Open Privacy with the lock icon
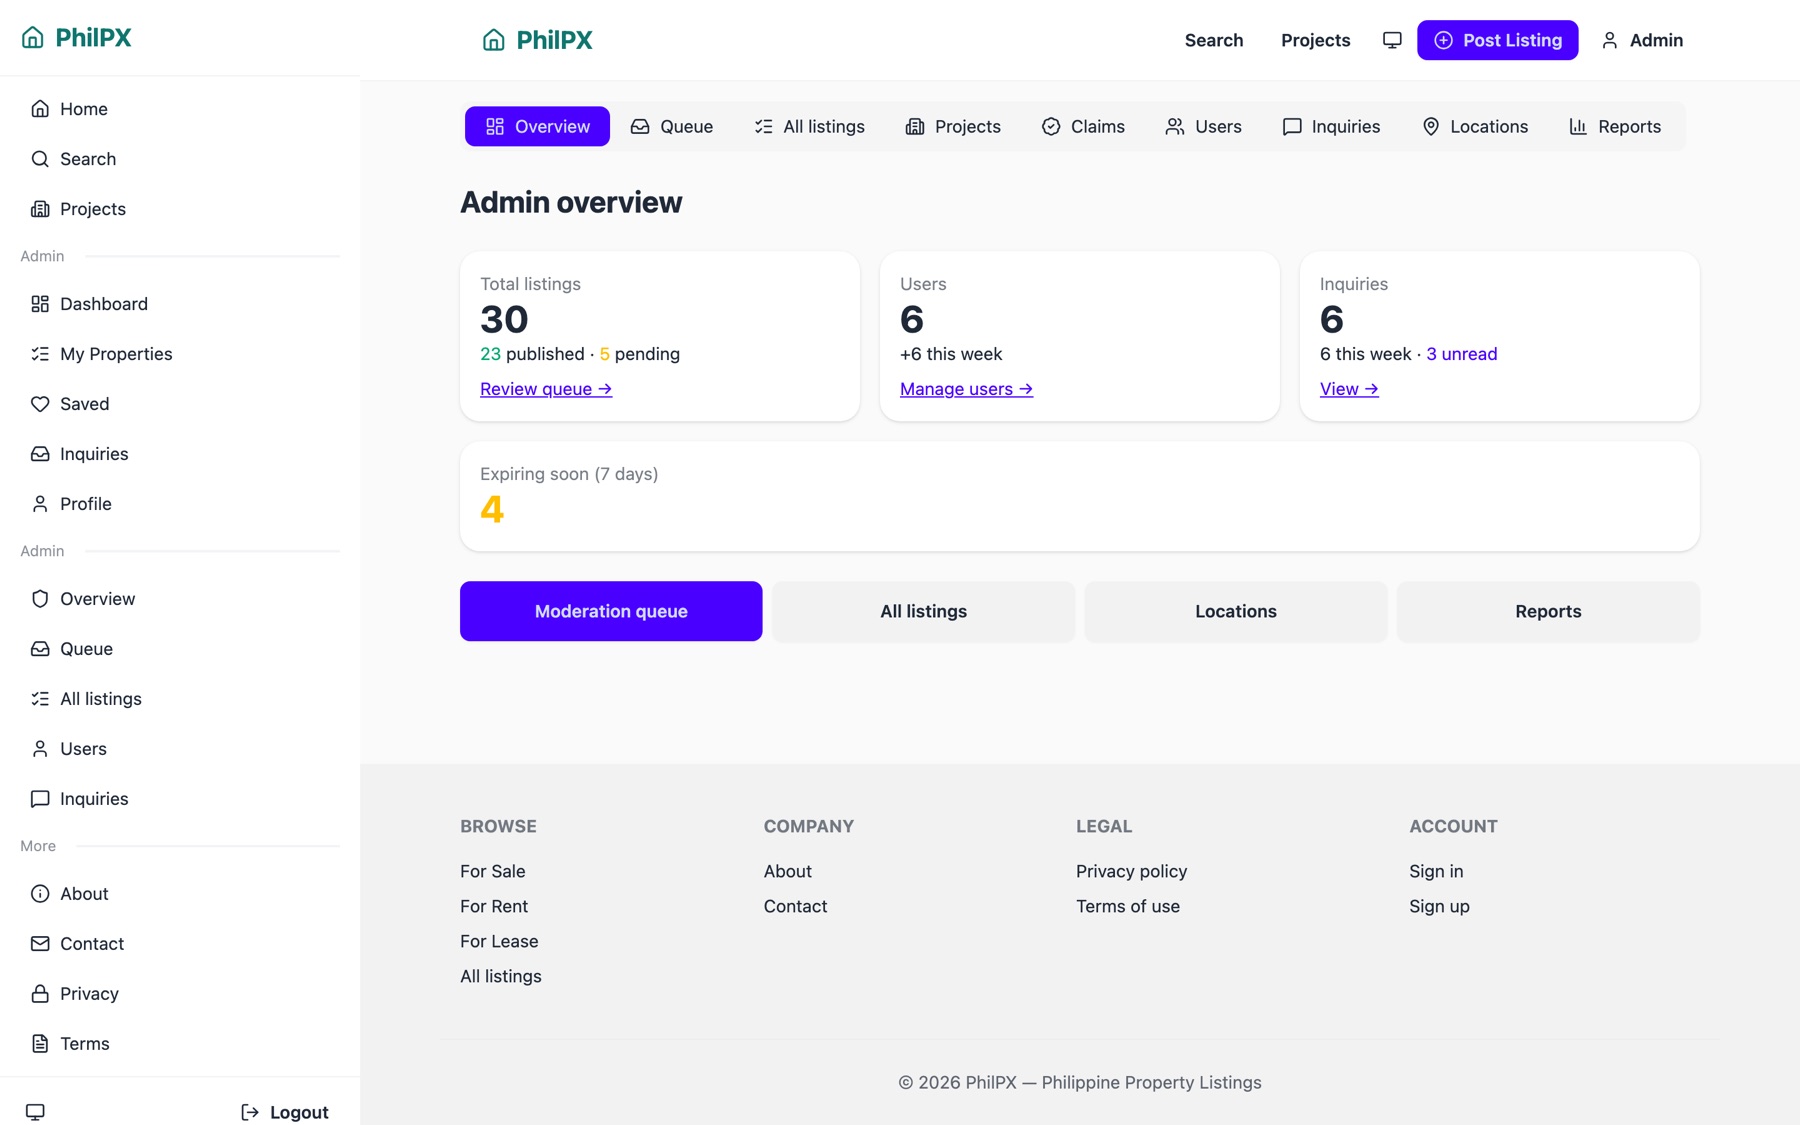The image size is (1800, 1125). coord(180,994)
